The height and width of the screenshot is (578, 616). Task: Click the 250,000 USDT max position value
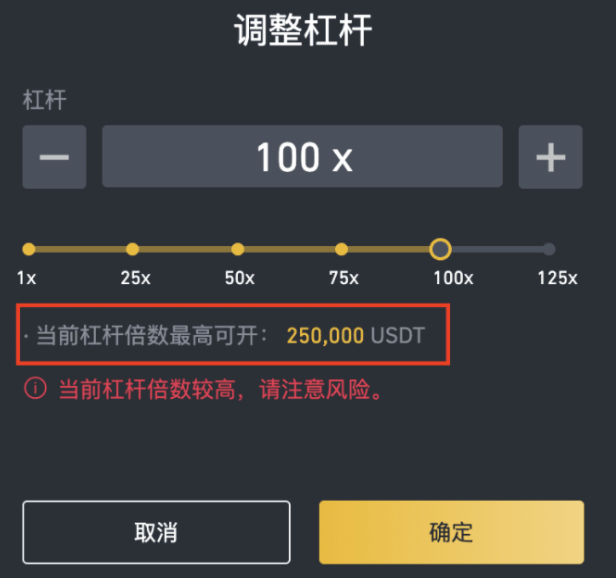pyautogui.click(x=356, y=336)
